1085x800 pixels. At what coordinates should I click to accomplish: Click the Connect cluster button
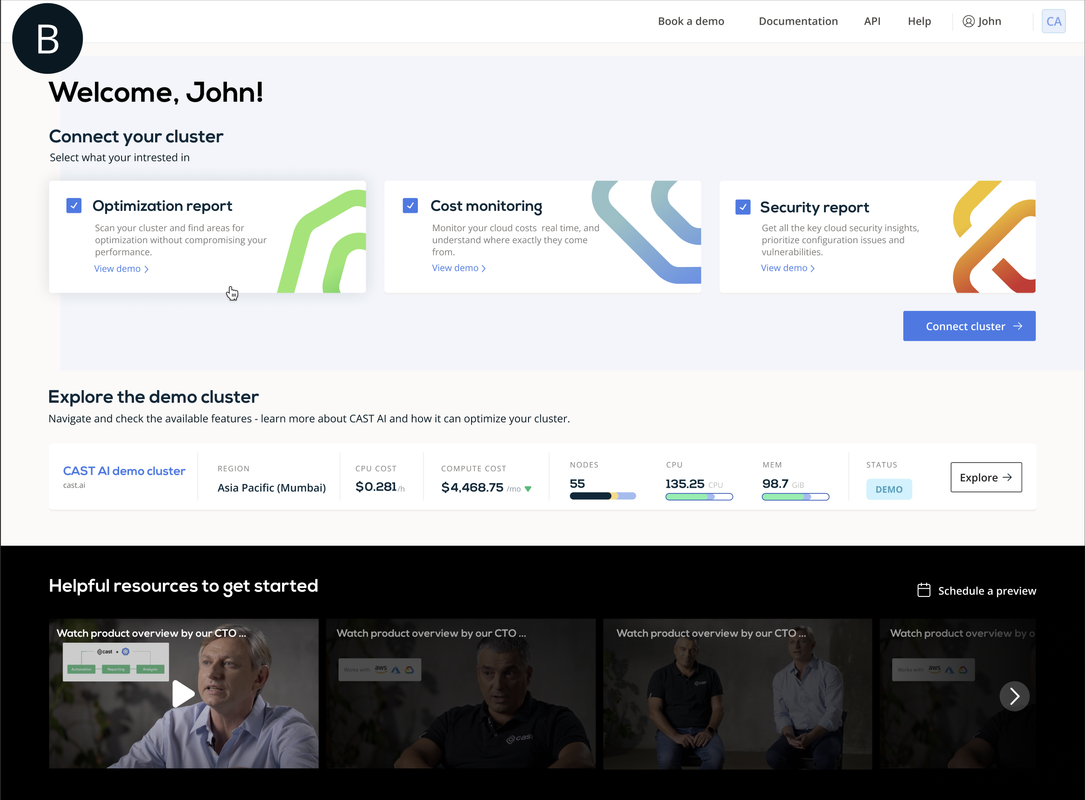969,326
